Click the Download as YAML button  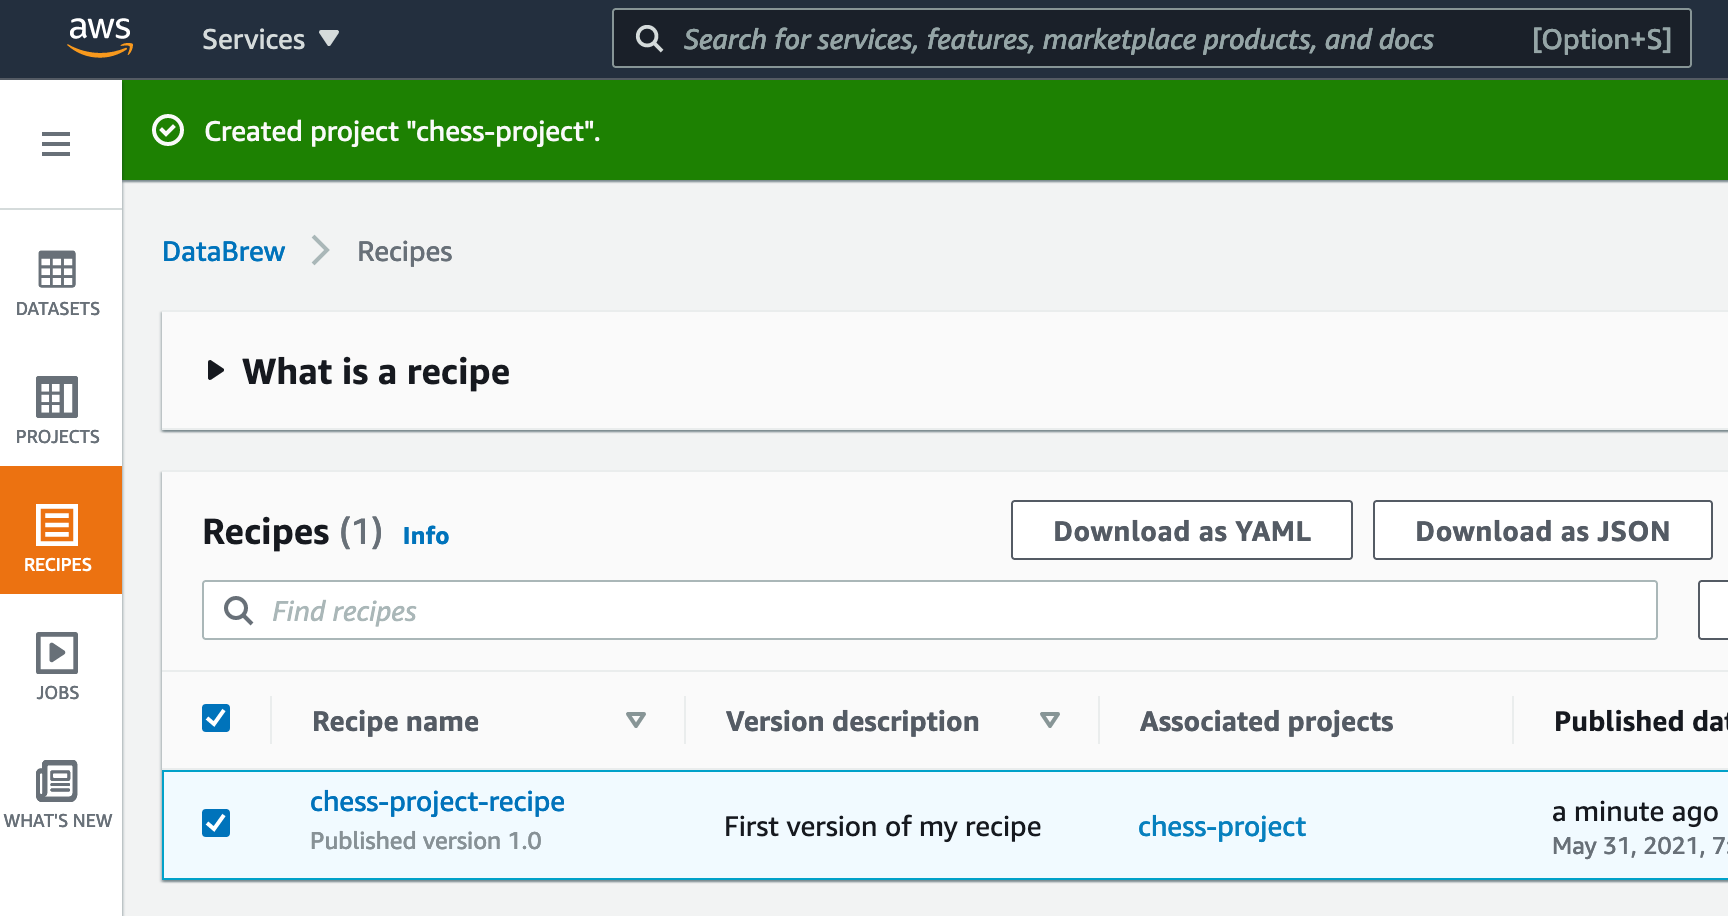(x=1181, y=530)
